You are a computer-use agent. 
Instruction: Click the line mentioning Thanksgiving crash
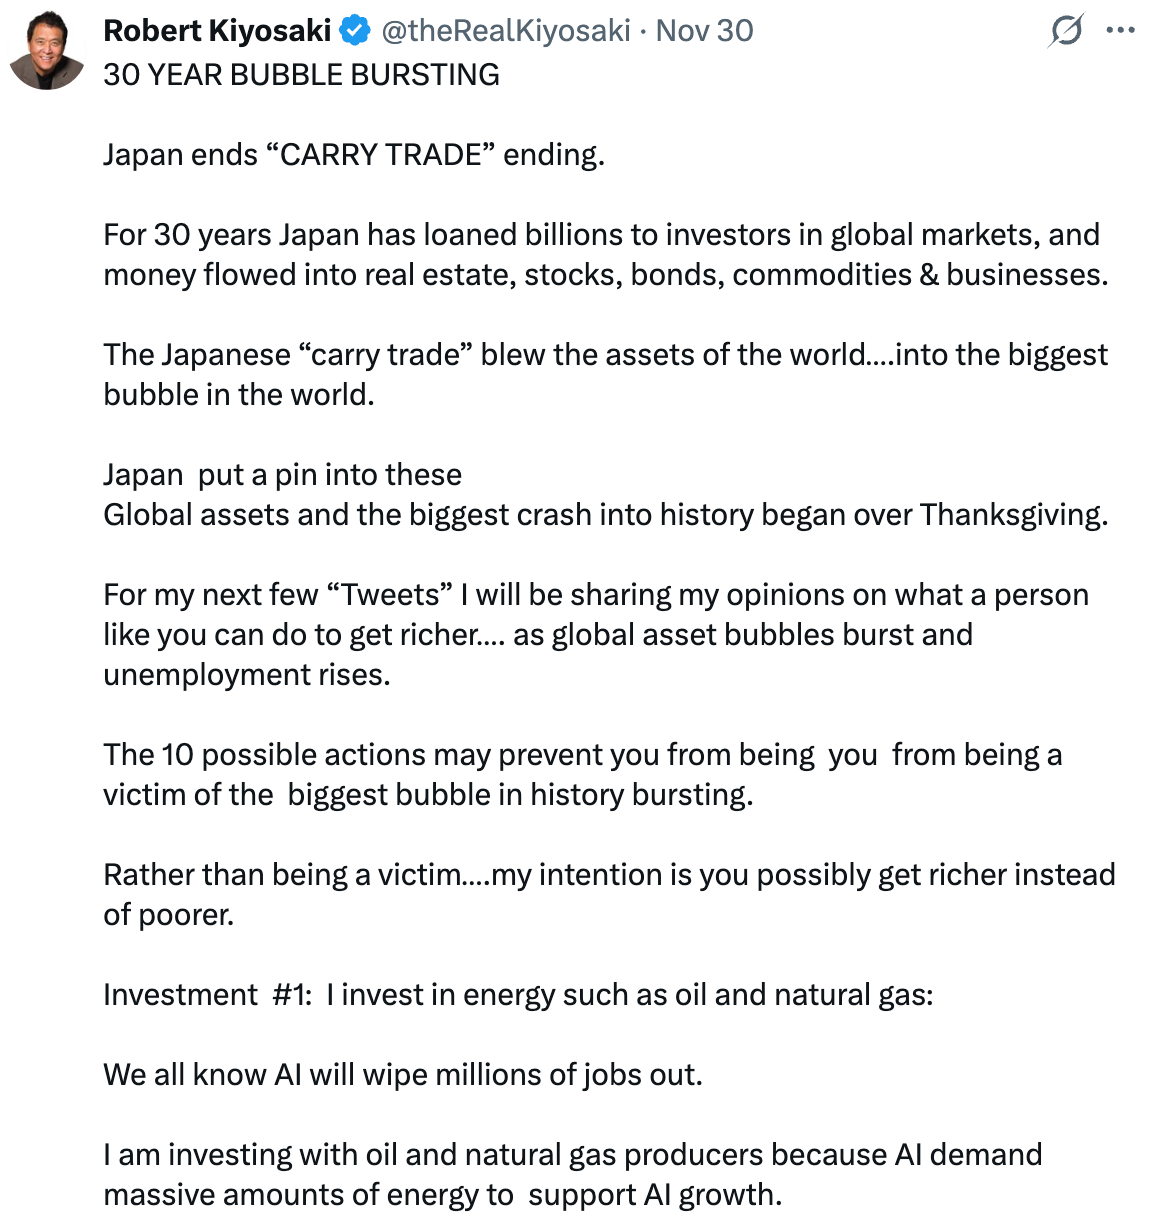tap(606, 515)
